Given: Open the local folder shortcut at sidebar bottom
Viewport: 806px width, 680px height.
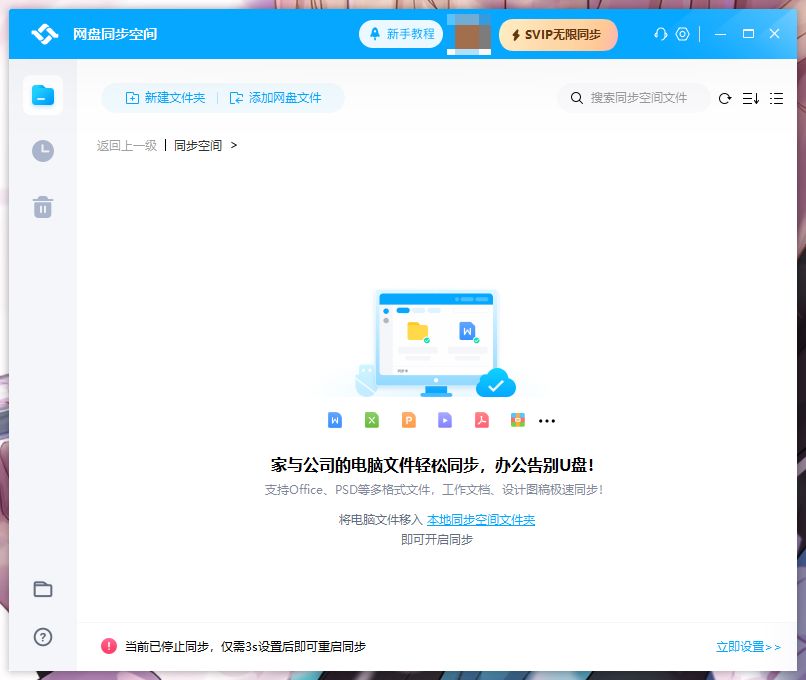Looking at the screenshot, I should (42, 590).
